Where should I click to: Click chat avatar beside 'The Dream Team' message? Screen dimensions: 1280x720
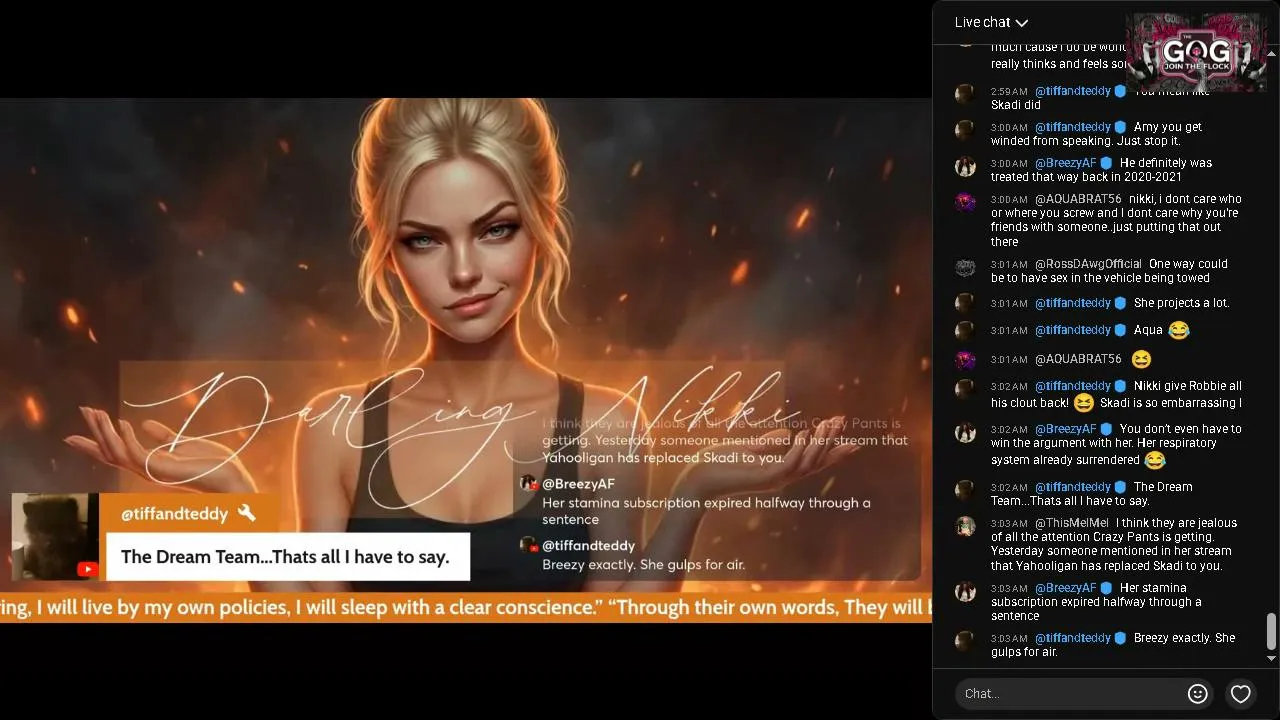pos(965,490)
